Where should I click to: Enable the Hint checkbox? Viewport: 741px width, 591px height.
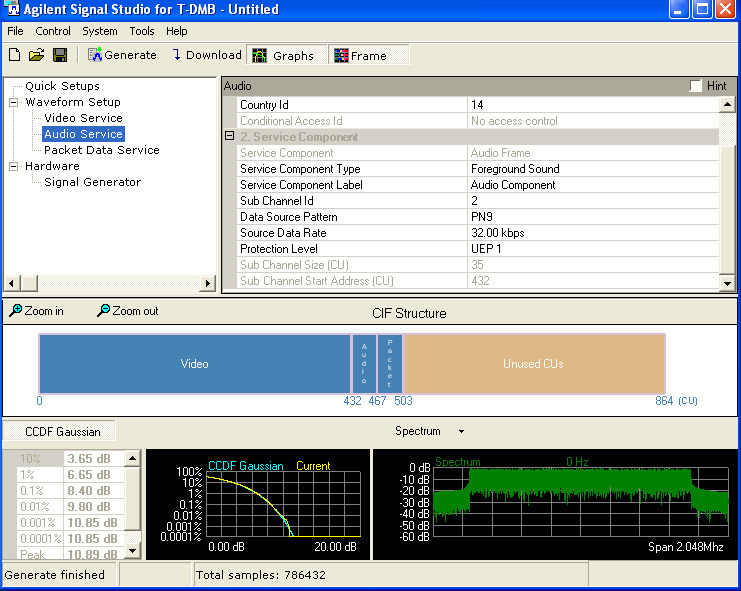pyautogui.click(x=695, y=86)
